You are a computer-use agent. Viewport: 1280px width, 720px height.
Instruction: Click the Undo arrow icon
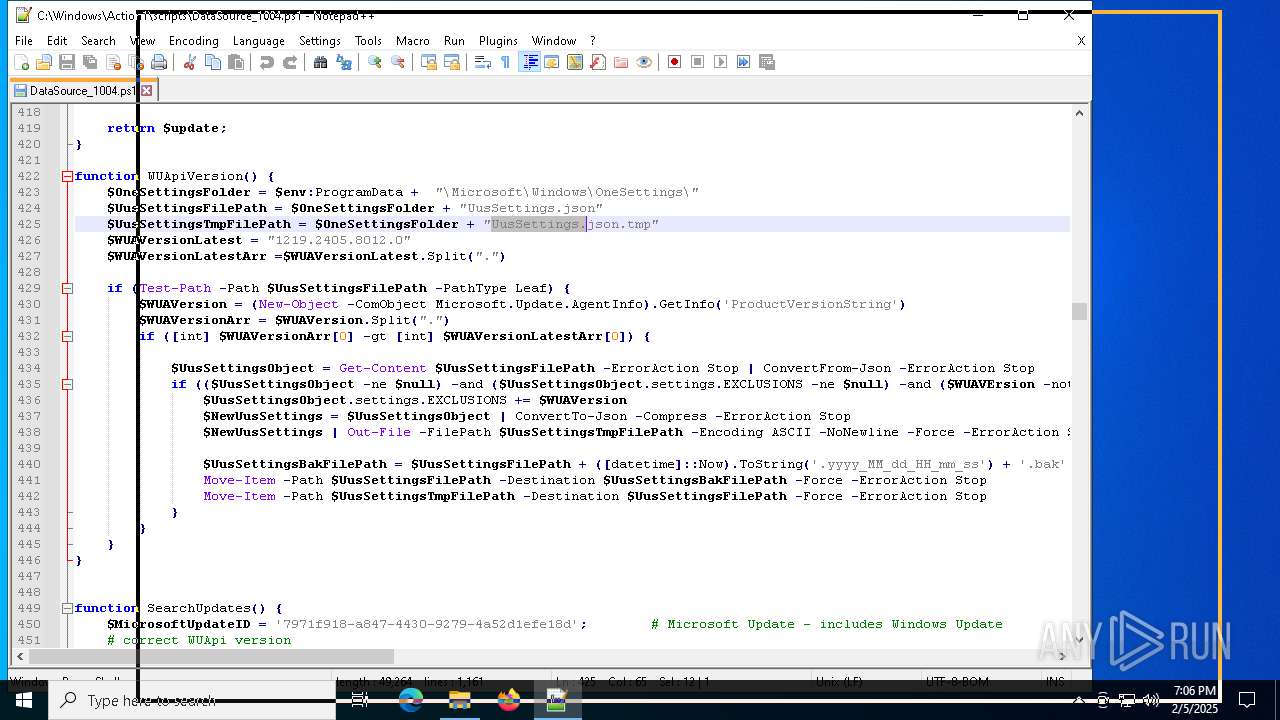pyautogui.click(x=266, y=62)
